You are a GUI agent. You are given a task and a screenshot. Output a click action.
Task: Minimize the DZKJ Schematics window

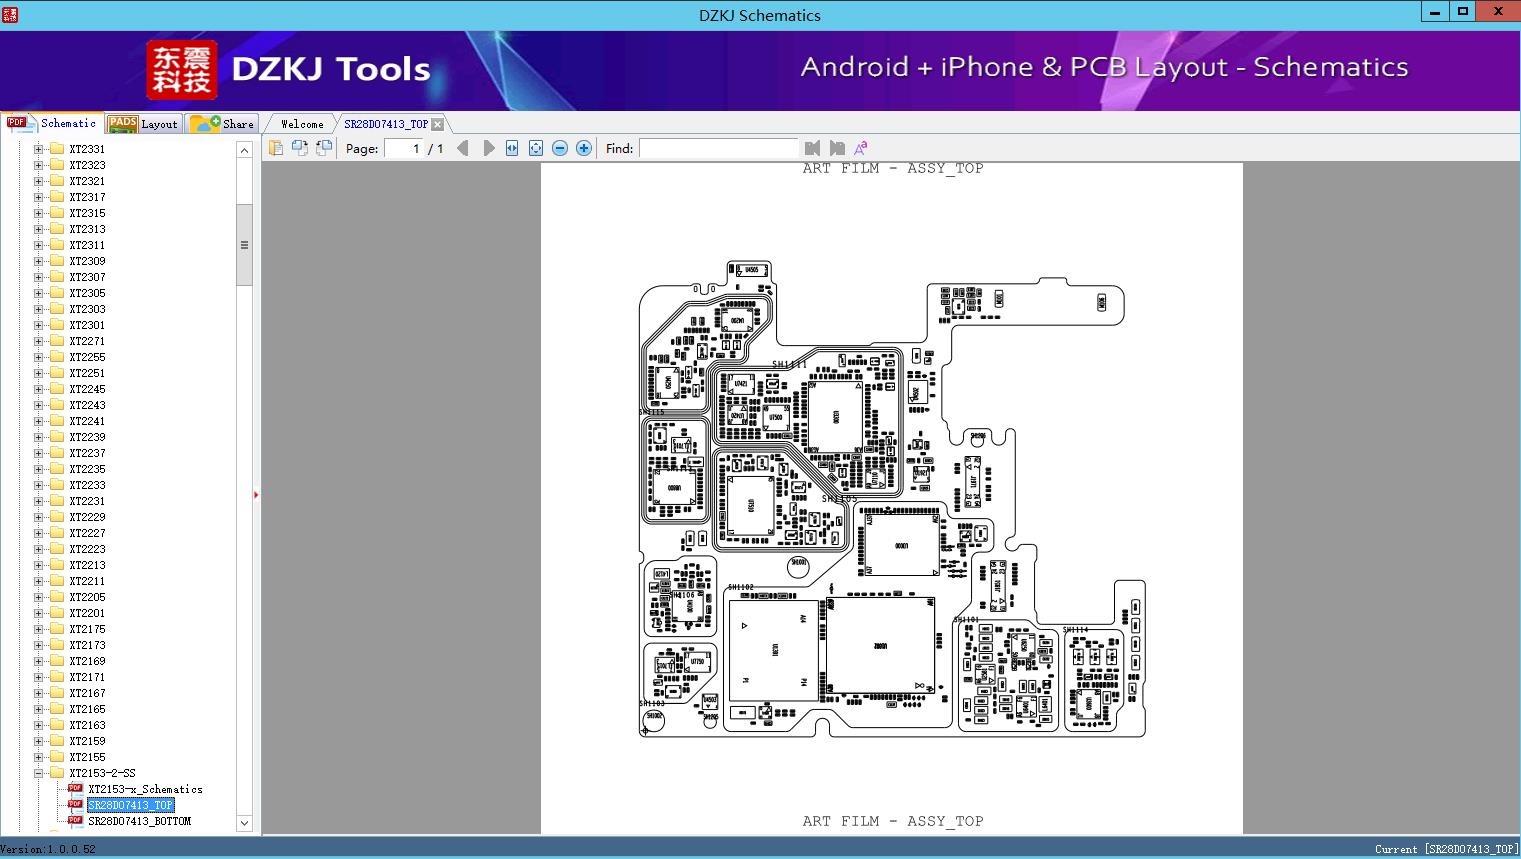point(1435,12)
